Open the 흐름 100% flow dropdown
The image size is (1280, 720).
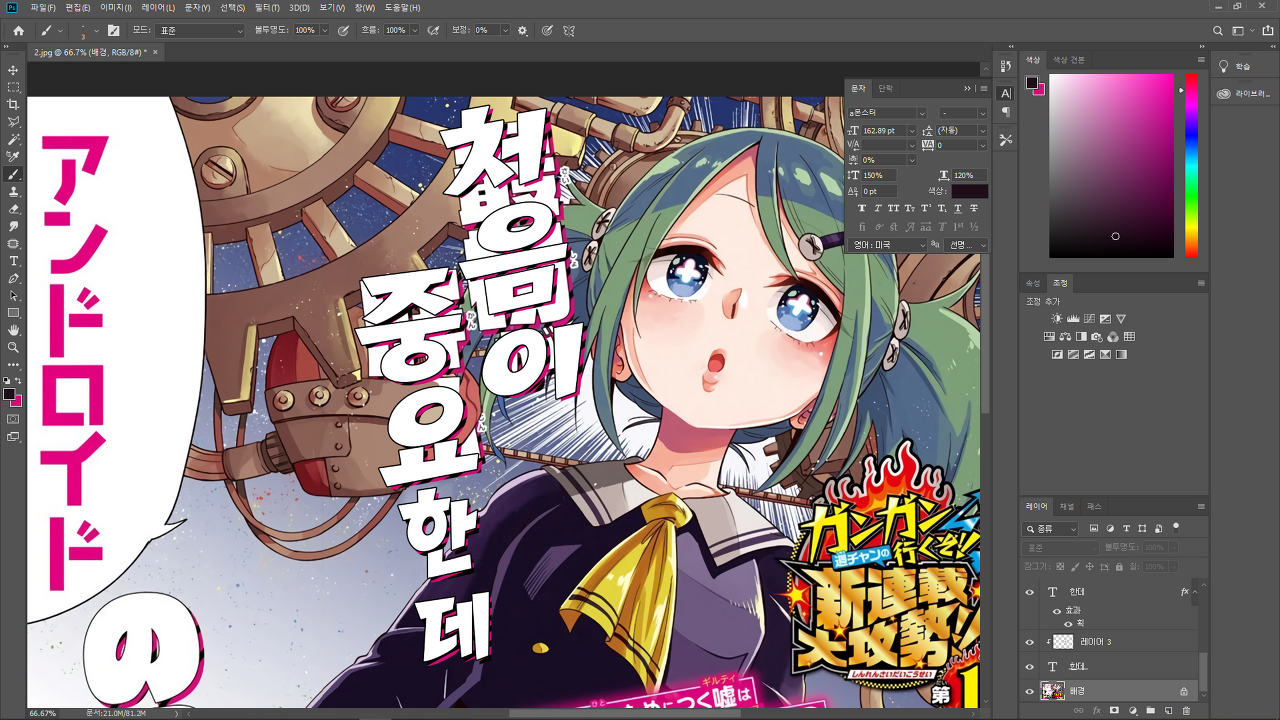pyautogui.click(x=413, y=31)
